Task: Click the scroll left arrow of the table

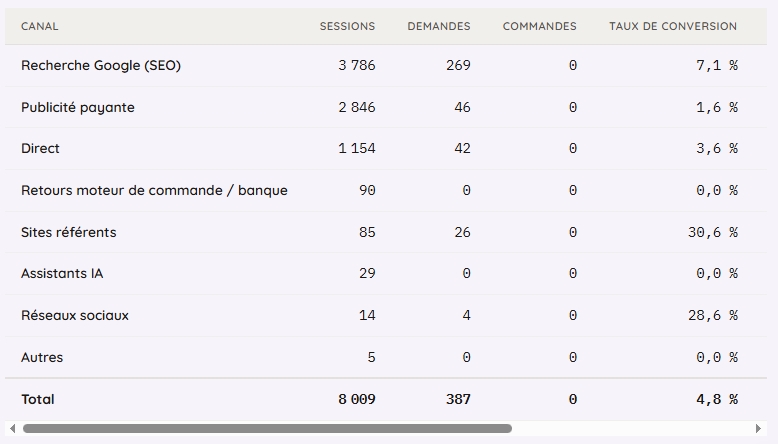Action: (x=12, y=429)
